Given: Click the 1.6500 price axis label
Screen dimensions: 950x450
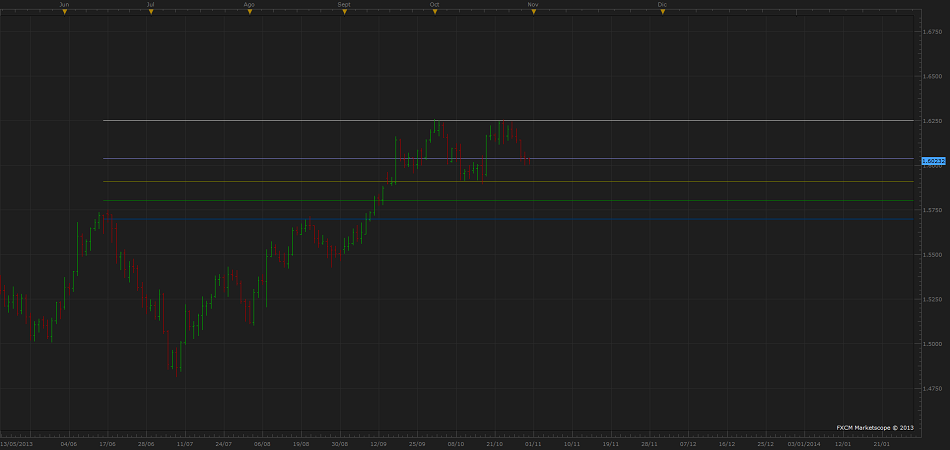Looking at the screenshot, I should click(932, 76).
